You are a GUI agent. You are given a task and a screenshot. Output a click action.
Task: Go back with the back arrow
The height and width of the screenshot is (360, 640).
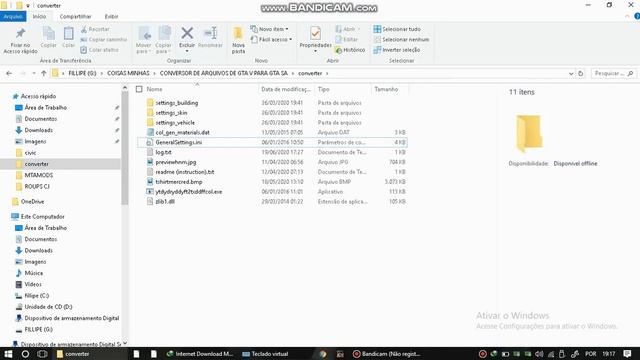pos(9,73)
